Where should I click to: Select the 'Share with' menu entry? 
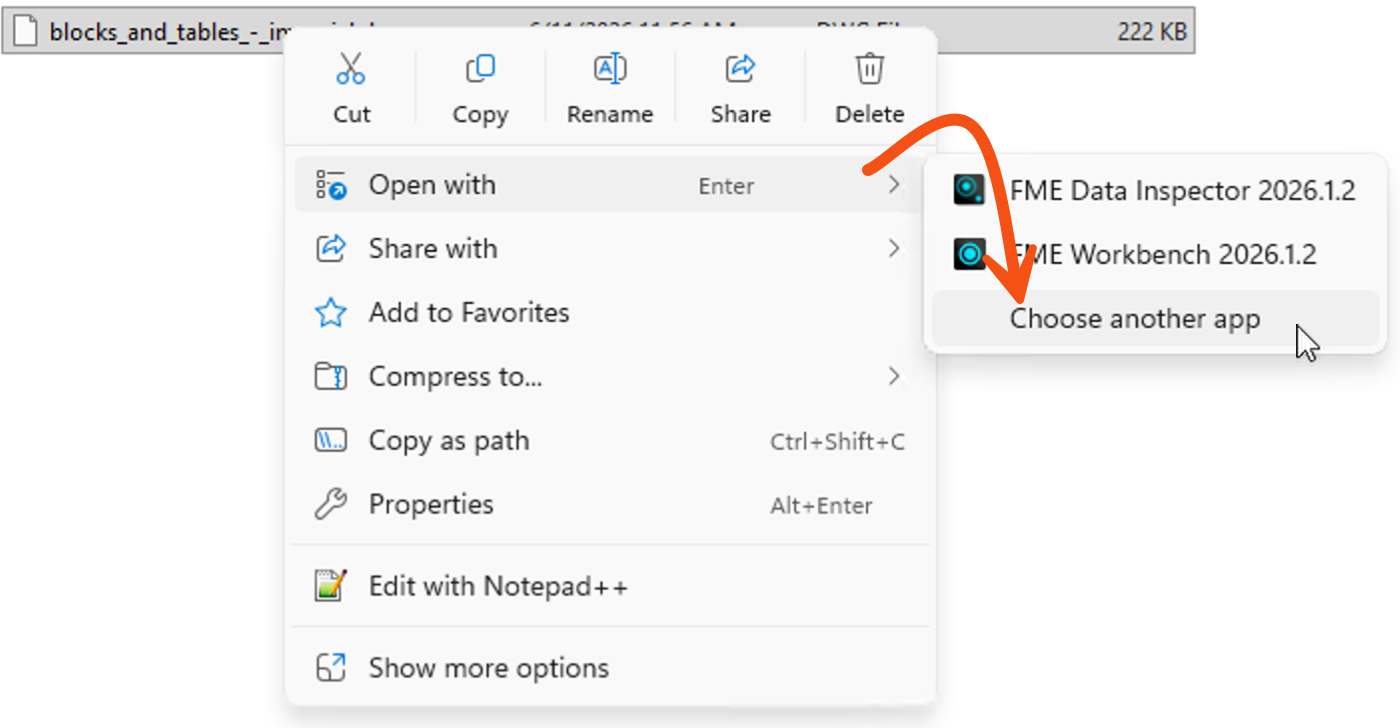pos(610,249)
